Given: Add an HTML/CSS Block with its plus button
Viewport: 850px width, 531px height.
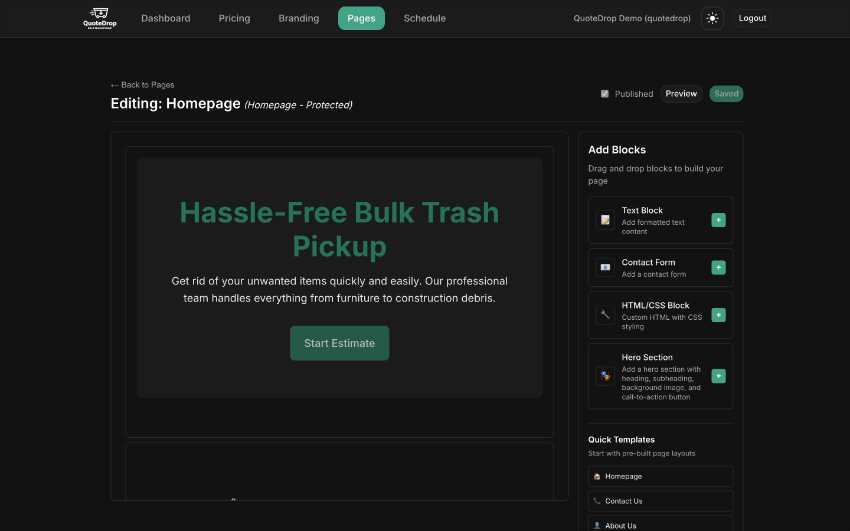Looking at the screenshot, I should tap(718, 315).
